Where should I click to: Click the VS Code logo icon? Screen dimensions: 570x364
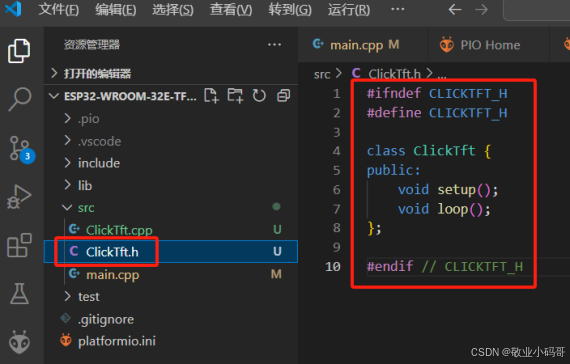pos(13,9)
